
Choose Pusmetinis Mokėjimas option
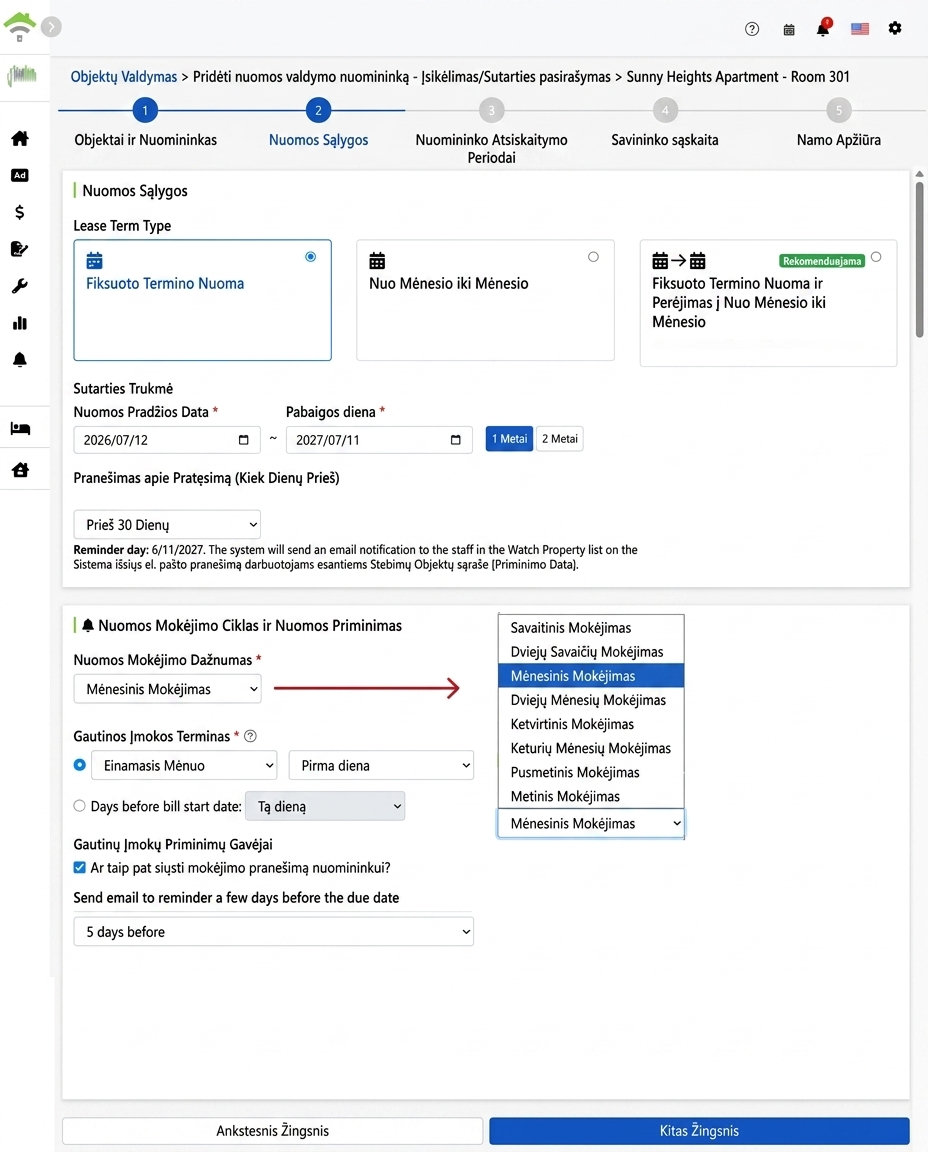pyautogui.click(x=591, y=773)
